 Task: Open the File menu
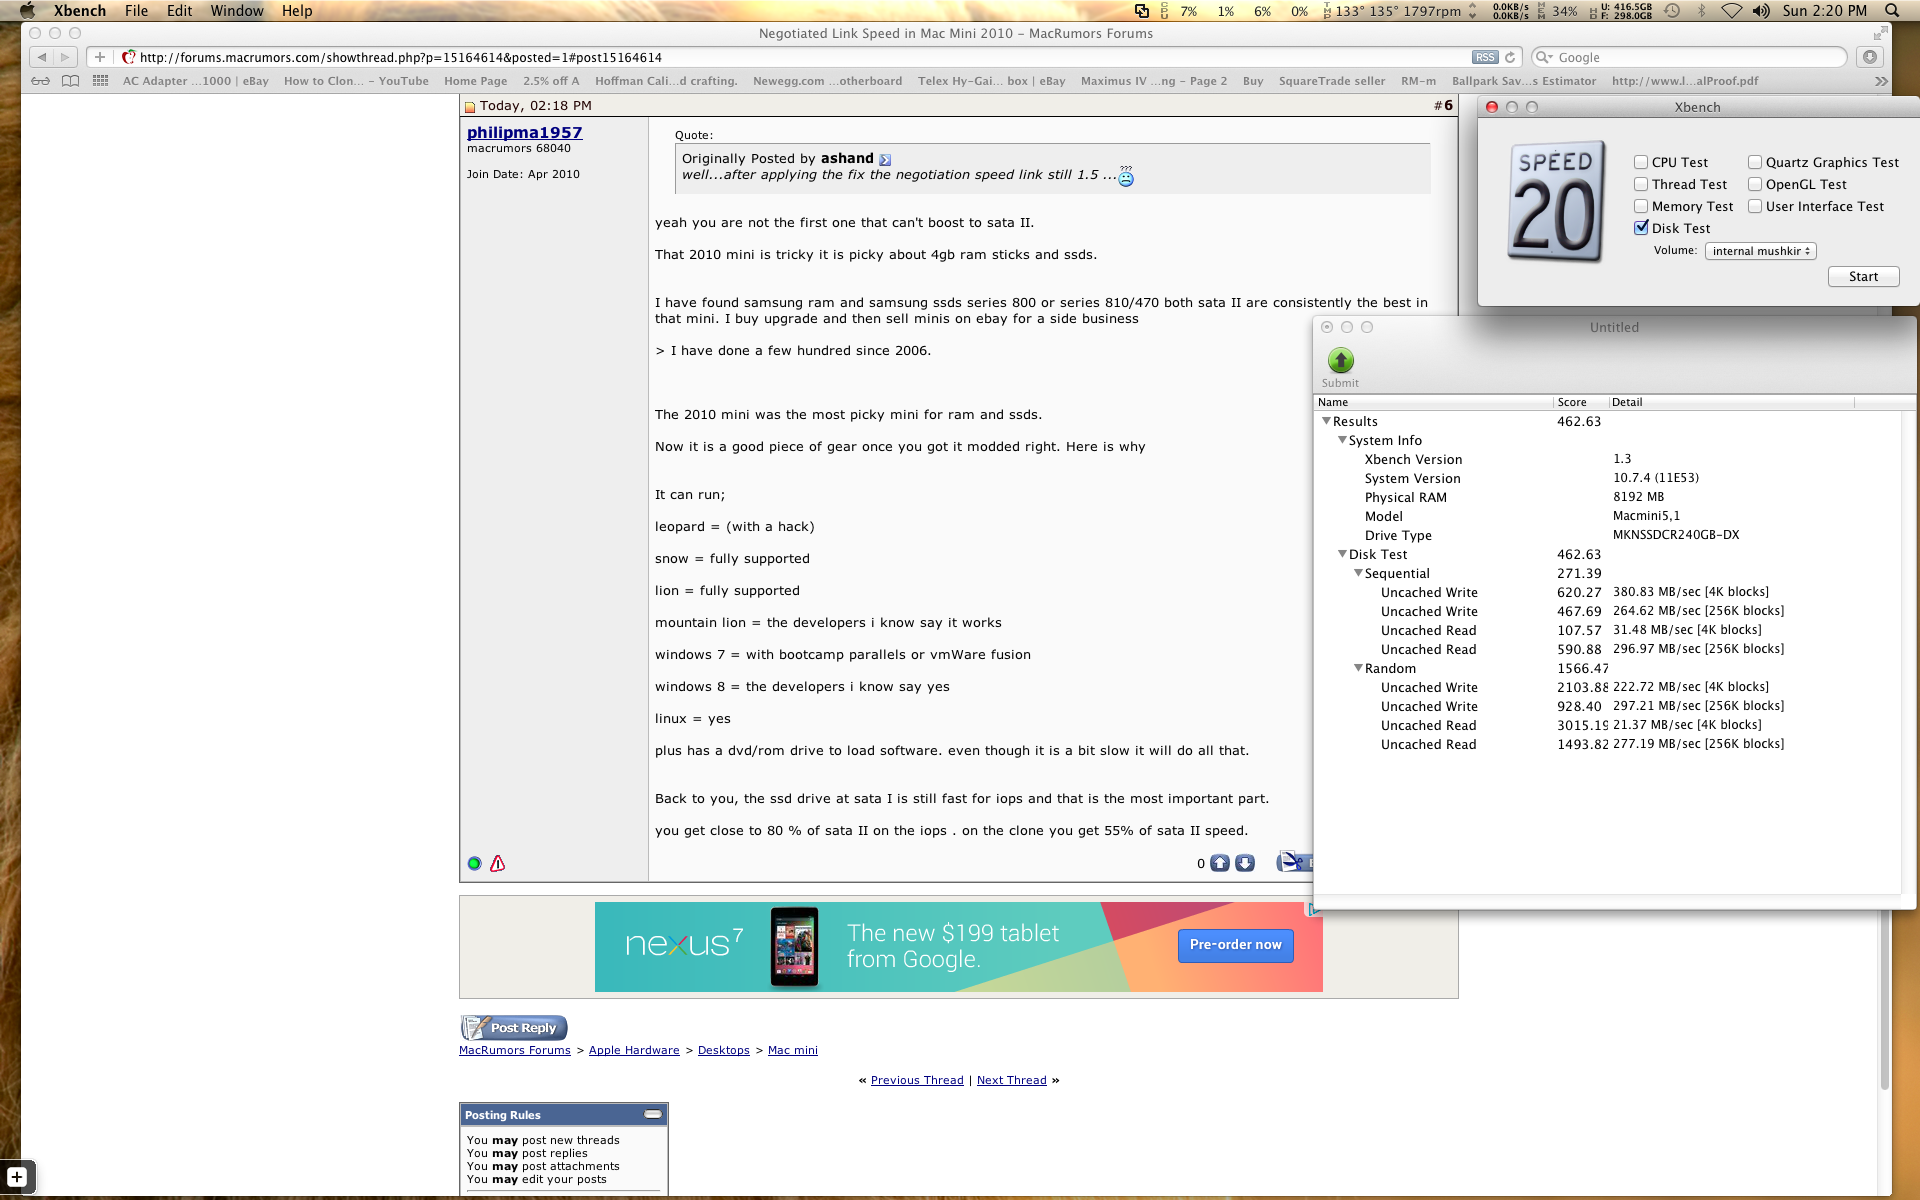(136, 11)
